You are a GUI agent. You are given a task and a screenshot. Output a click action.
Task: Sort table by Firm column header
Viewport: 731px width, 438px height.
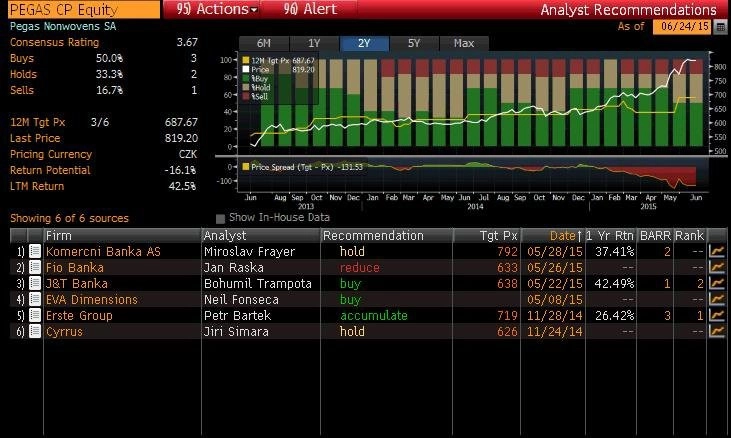coord(122,235)
